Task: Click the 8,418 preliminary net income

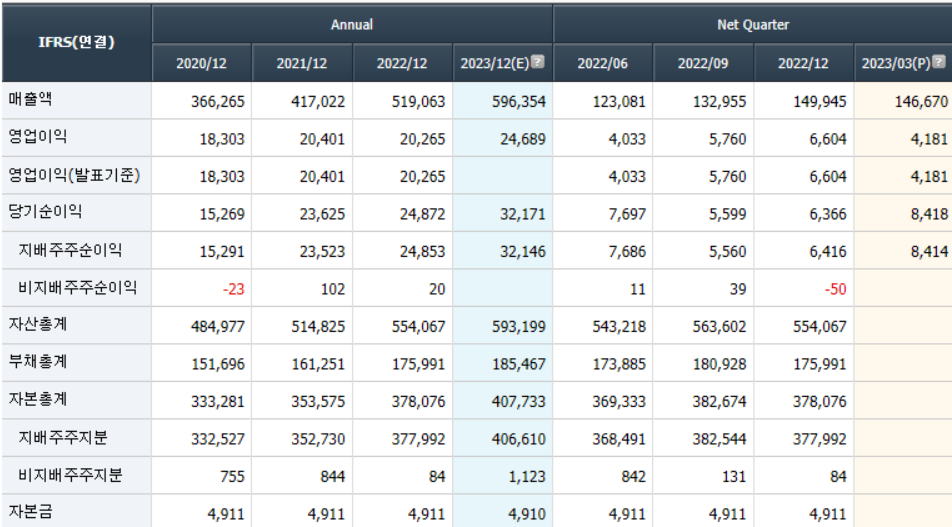Action: click(x=929, y=214)
